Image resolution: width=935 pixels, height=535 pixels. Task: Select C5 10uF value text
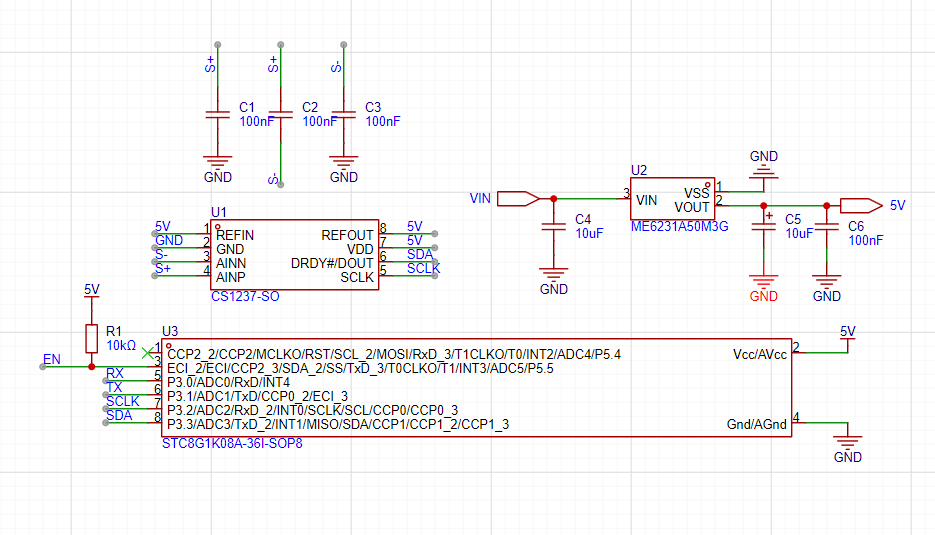(x=799, y=234)
